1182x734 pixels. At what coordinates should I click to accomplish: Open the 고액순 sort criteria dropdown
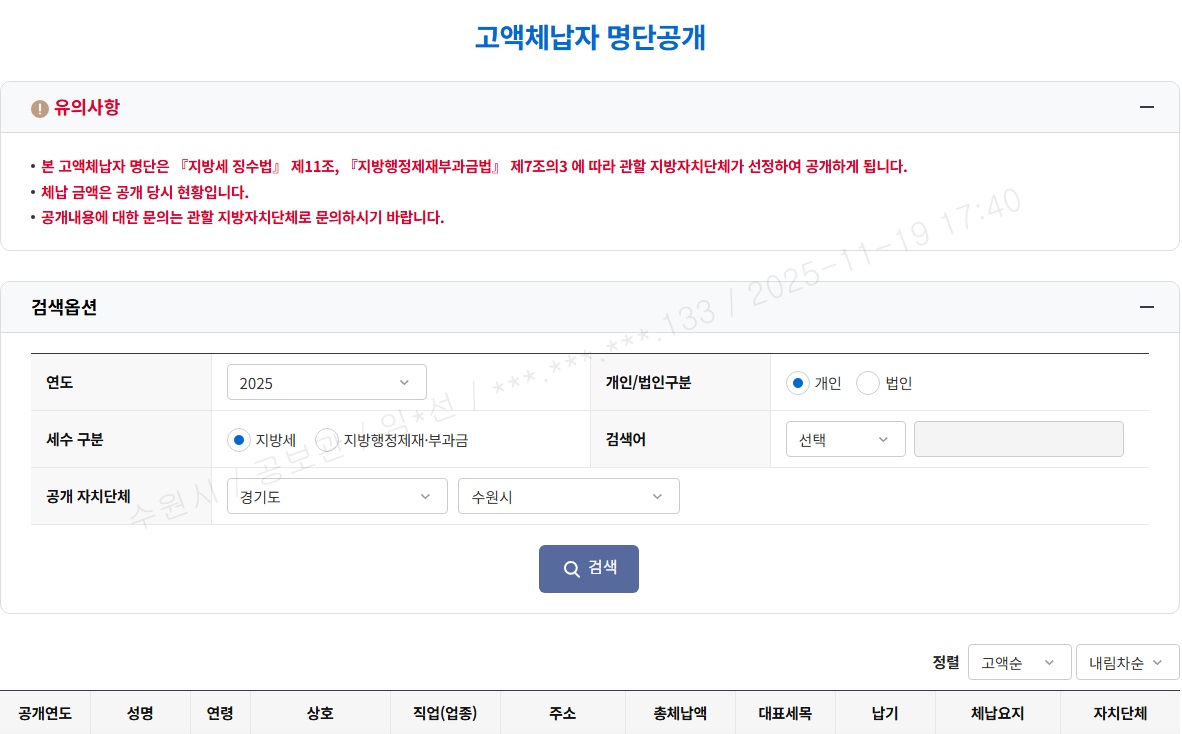[1019, 662]
